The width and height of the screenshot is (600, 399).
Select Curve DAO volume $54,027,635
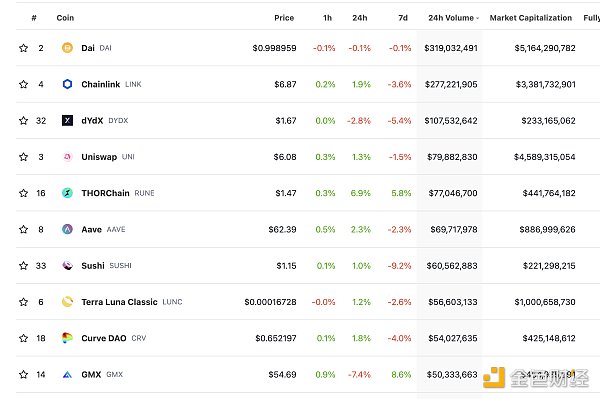453,338
